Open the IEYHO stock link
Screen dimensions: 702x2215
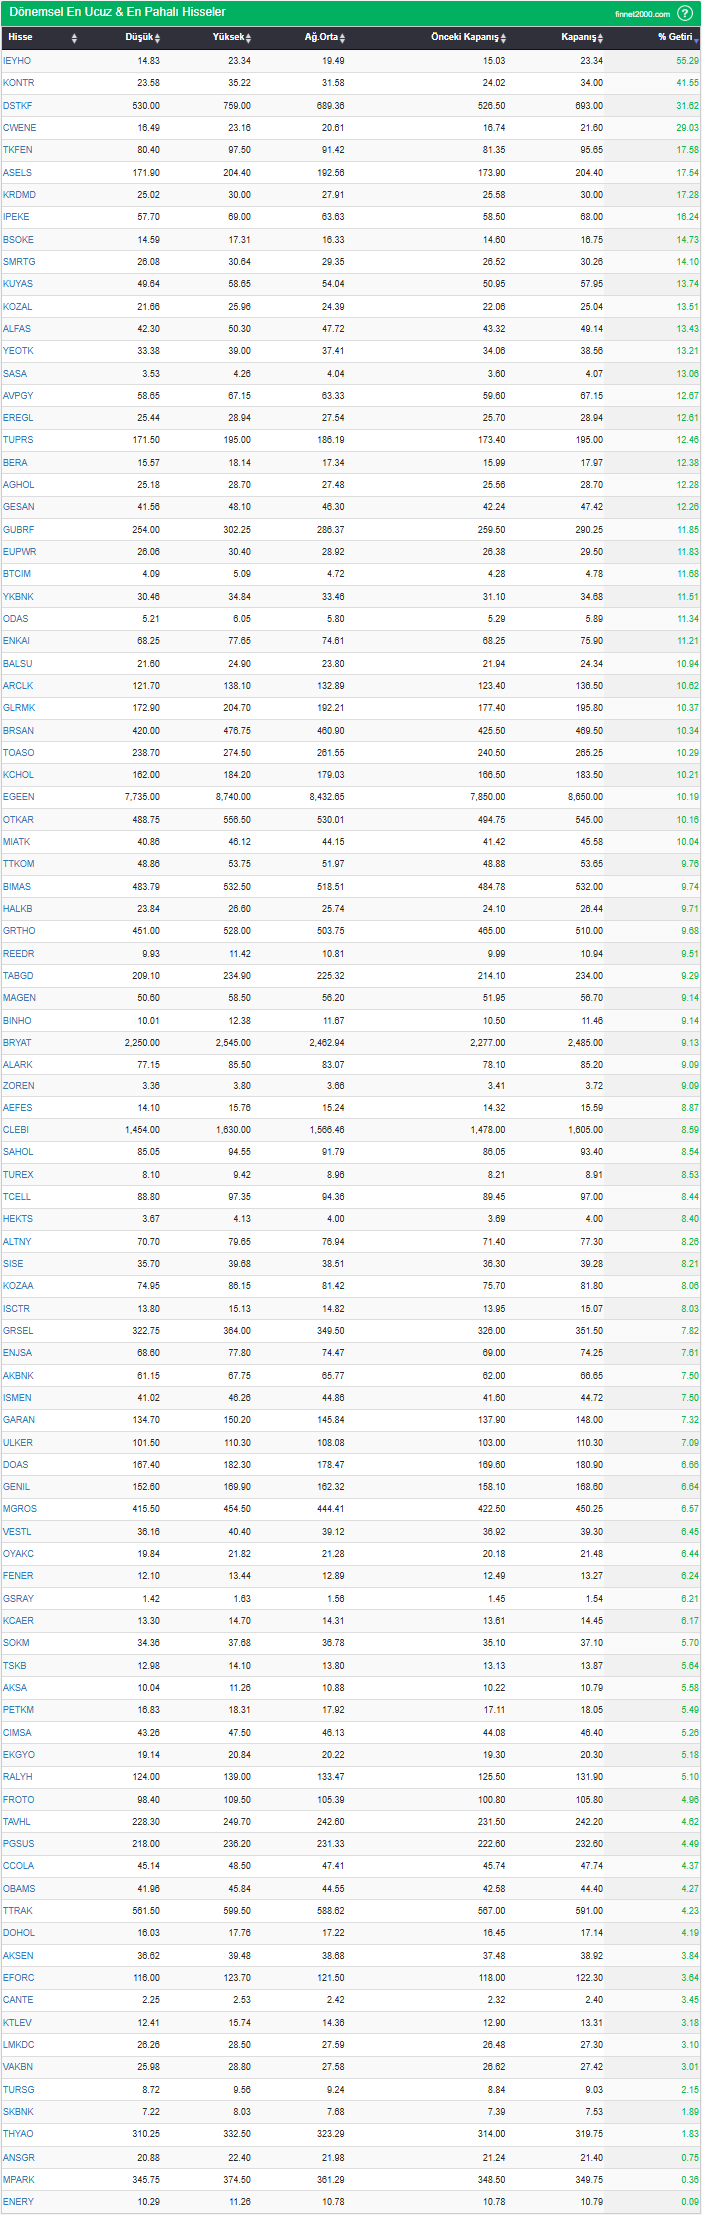(17, 61)
